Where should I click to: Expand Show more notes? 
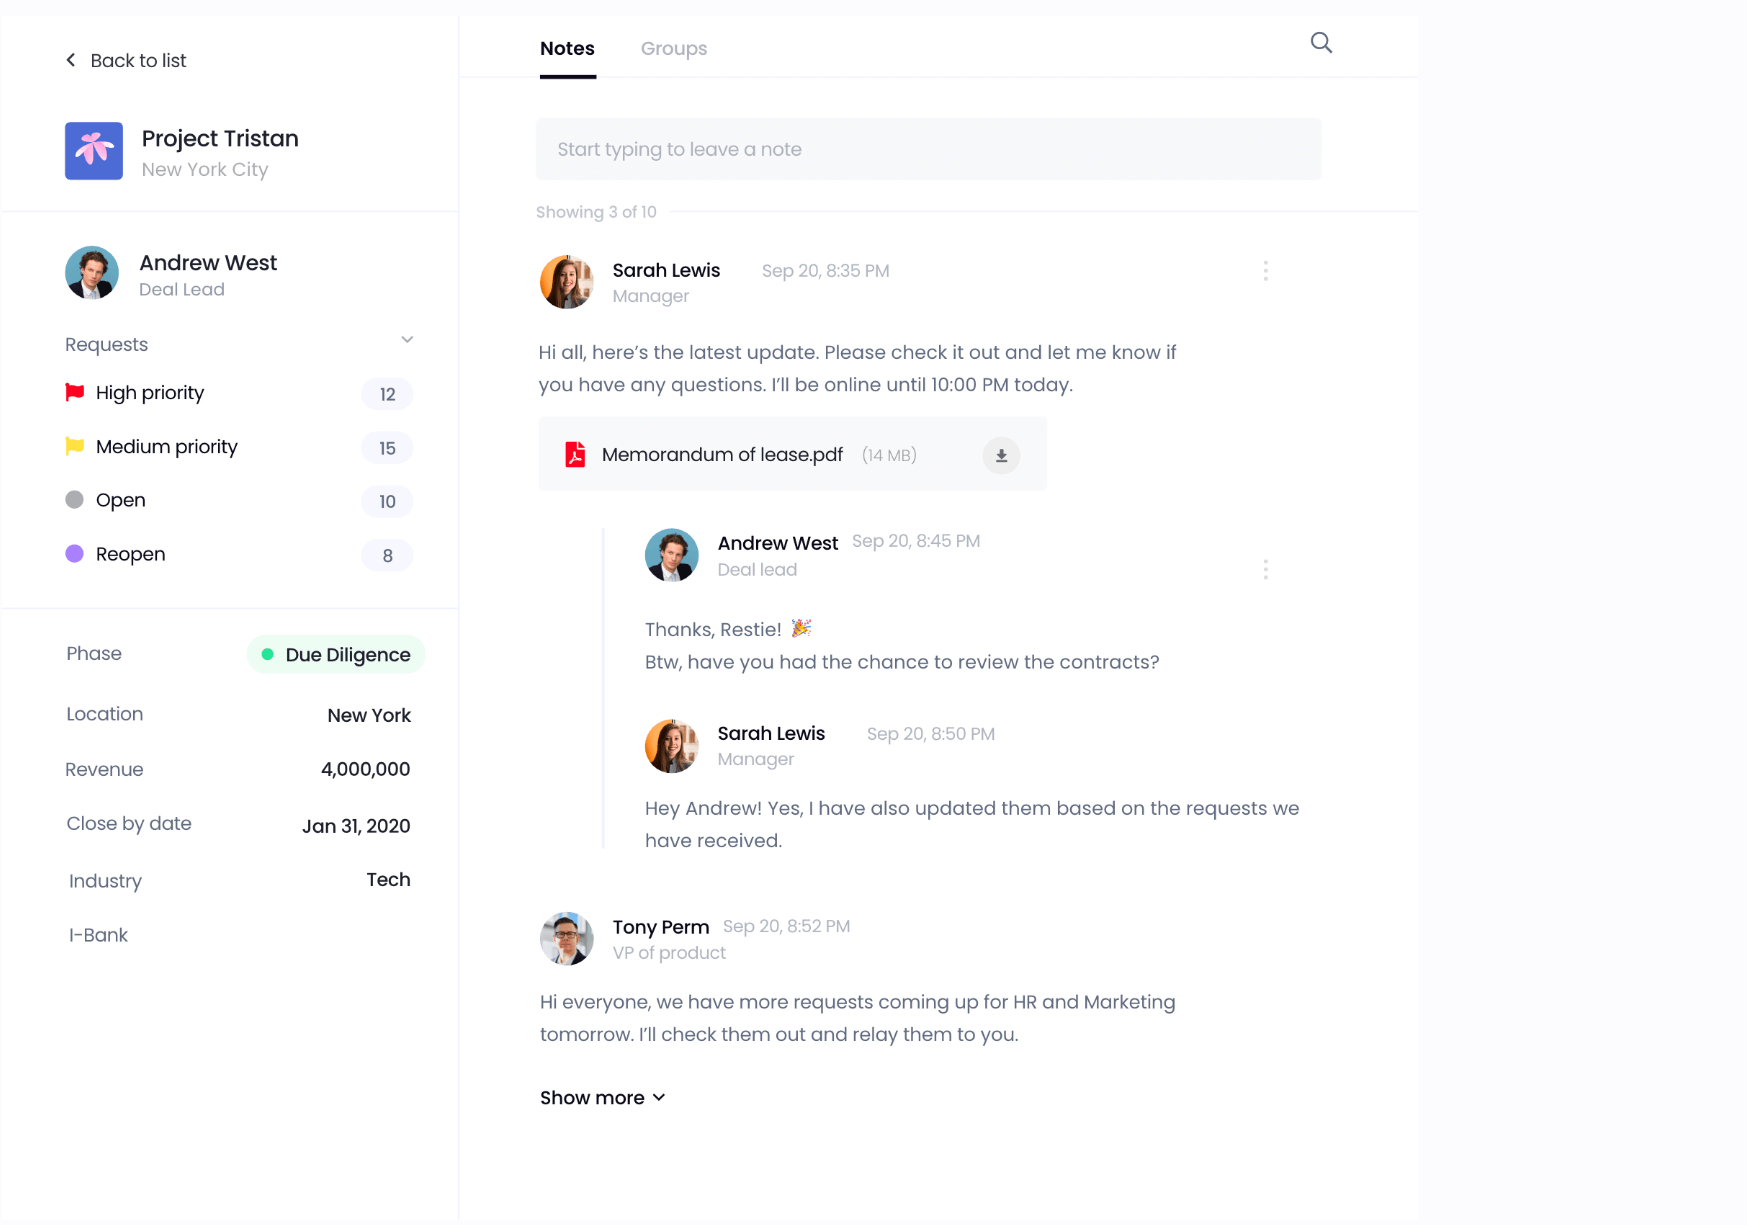tap(602, 1097)
